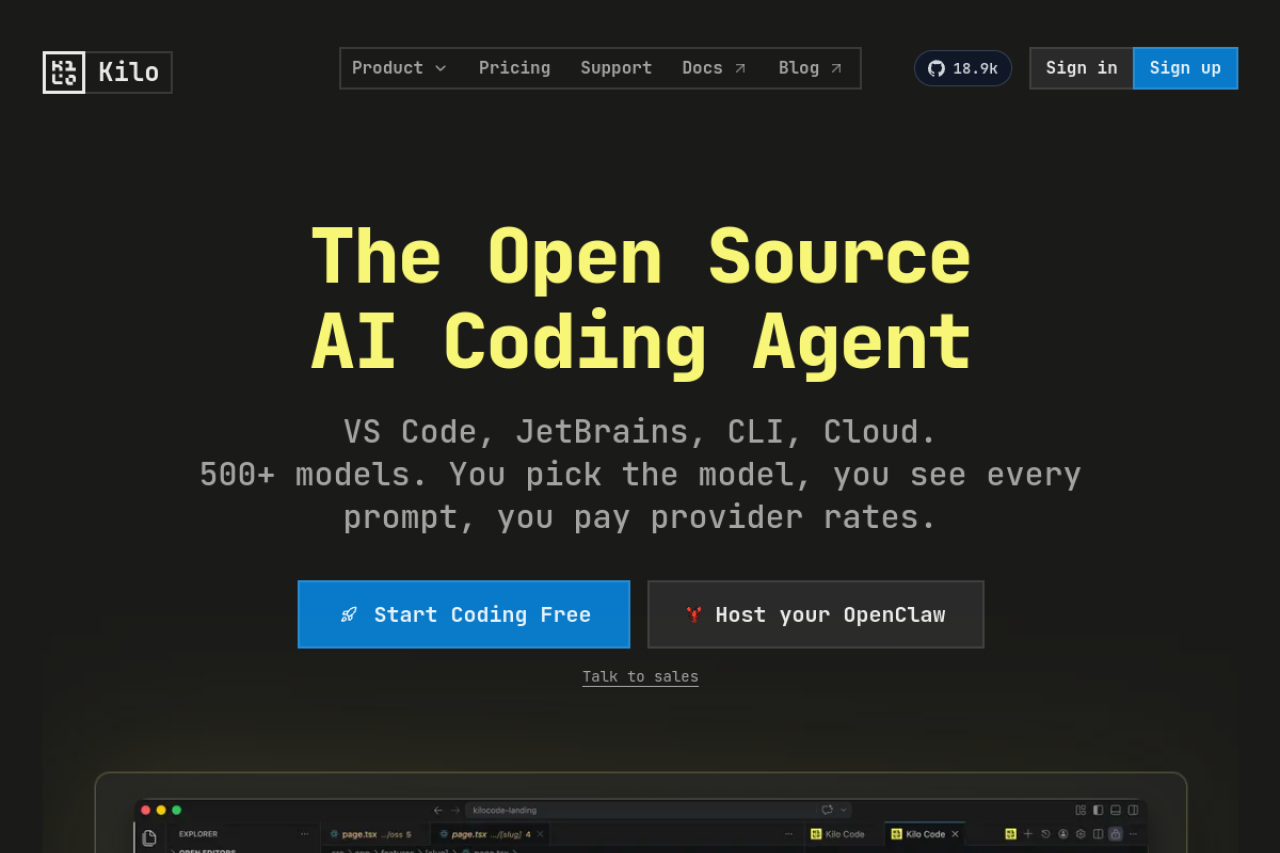Click the blue Sign up button

tap(1185, 68)
